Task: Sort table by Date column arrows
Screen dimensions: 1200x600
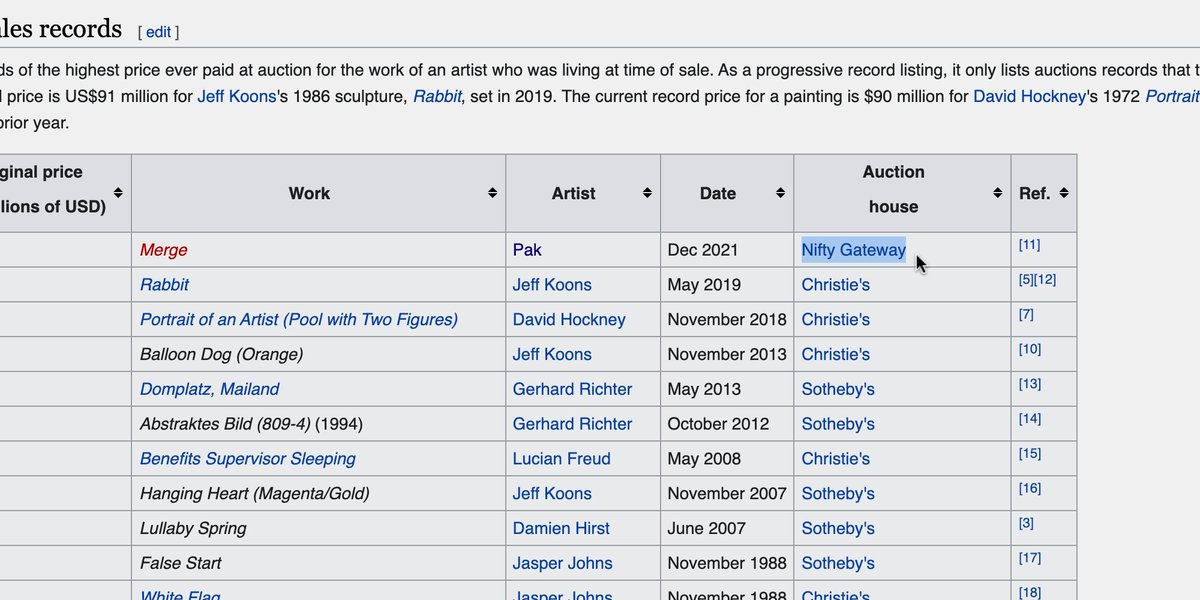Action: [x=780, y=192]
